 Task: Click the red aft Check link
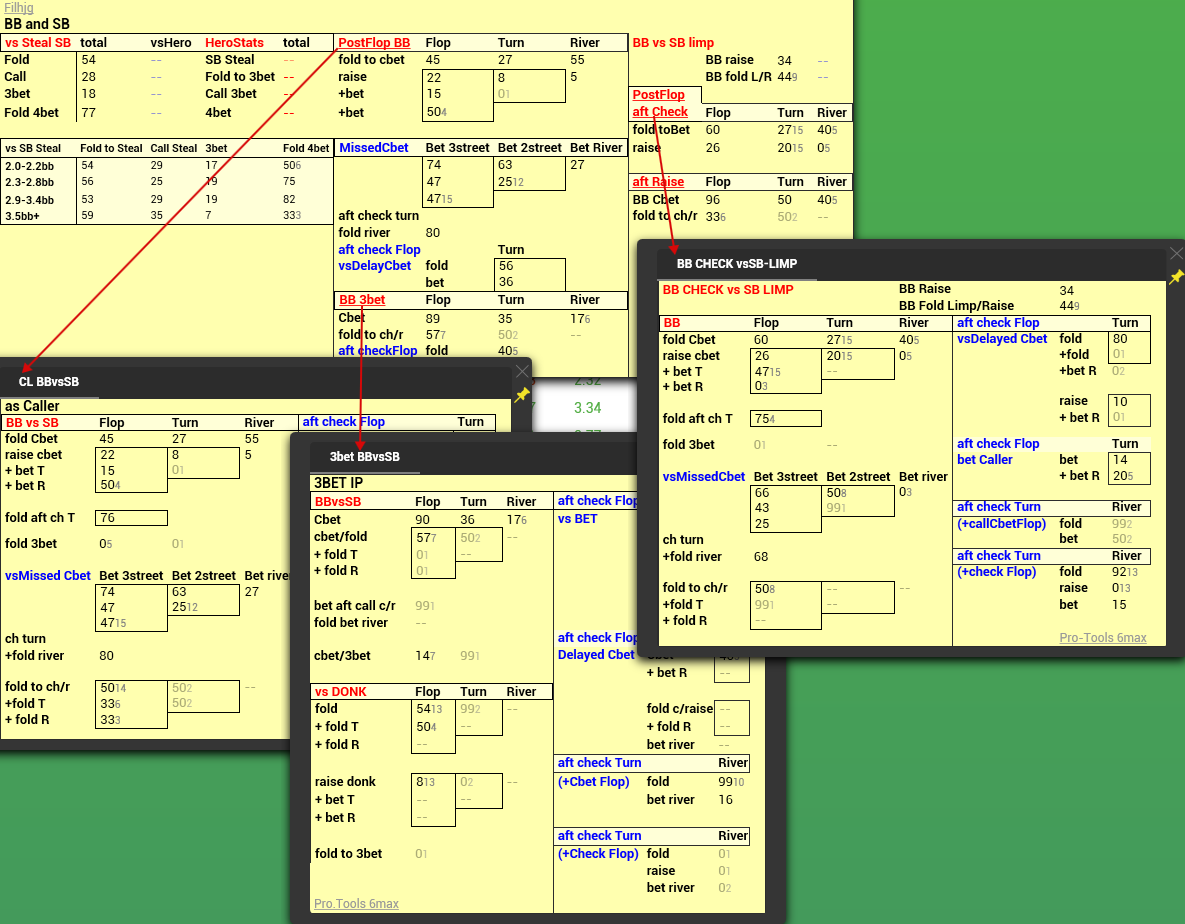pyautogui.click(x=660, y=113)
